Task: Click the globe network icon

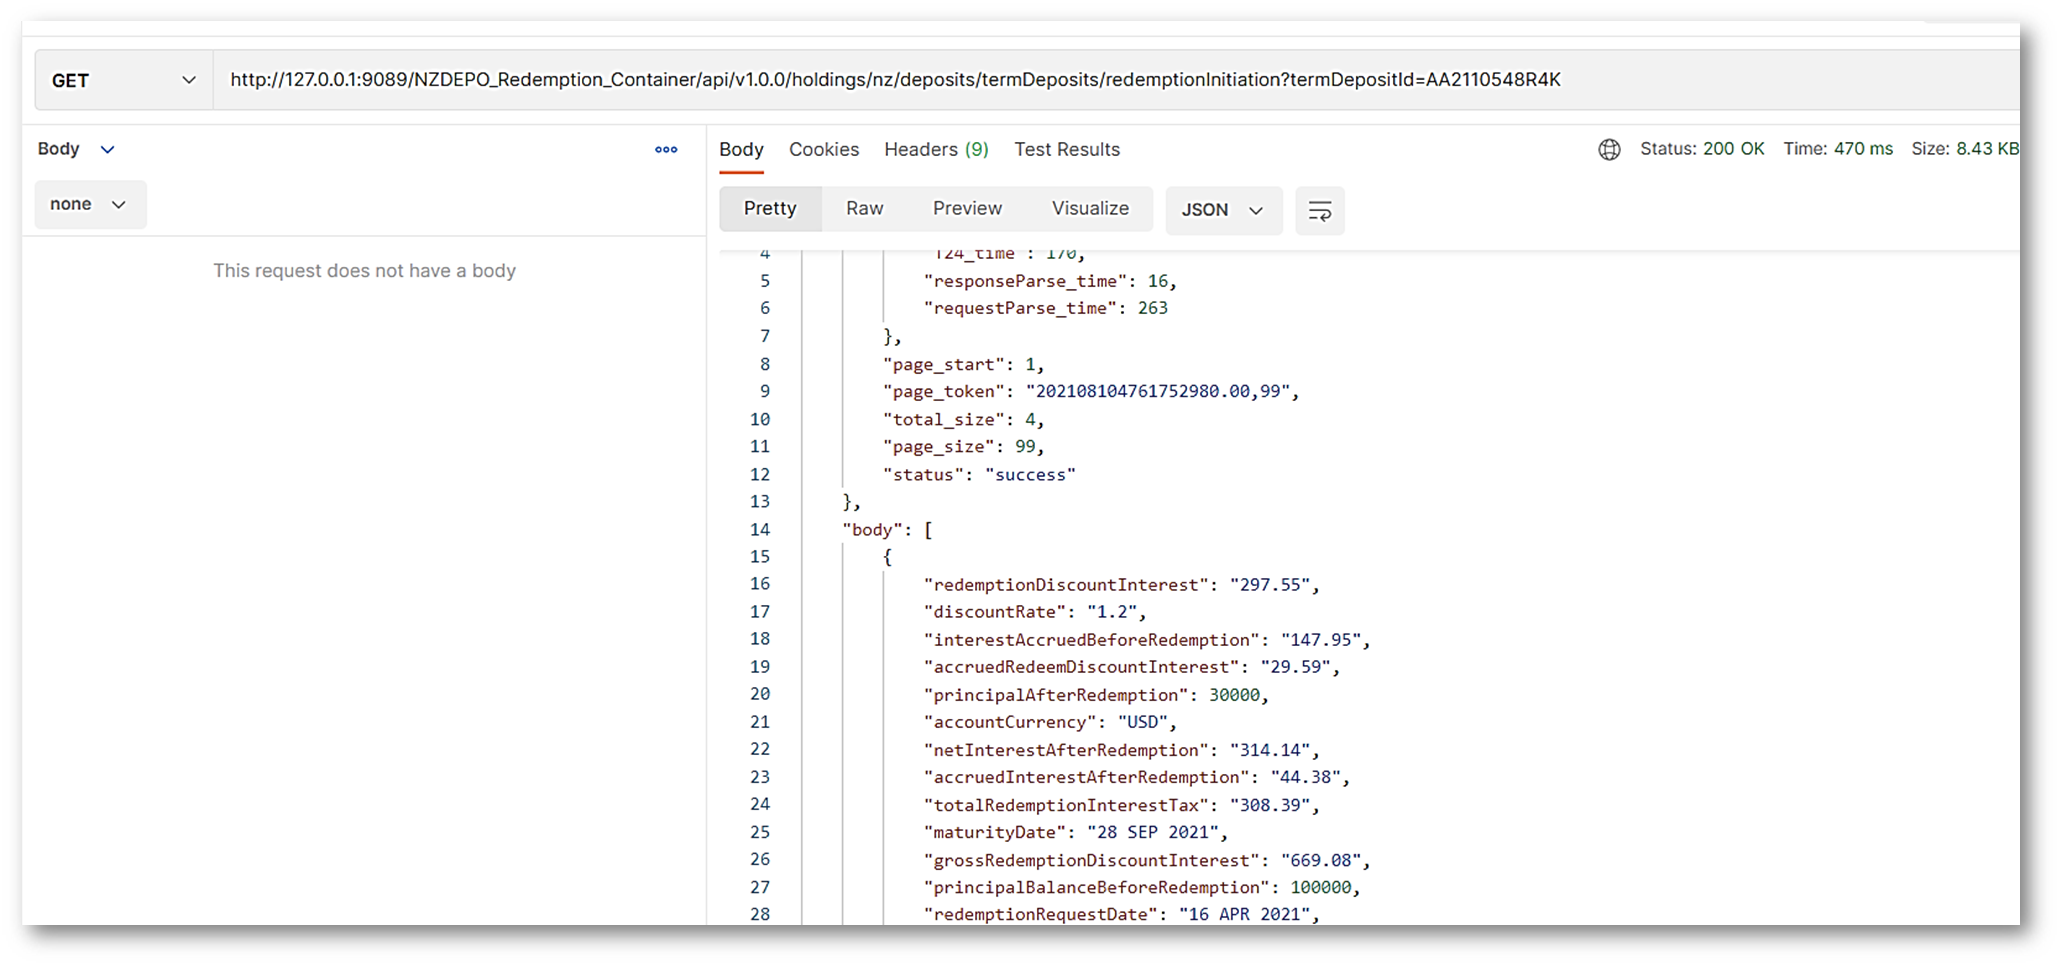Action: click(1608, 150)
